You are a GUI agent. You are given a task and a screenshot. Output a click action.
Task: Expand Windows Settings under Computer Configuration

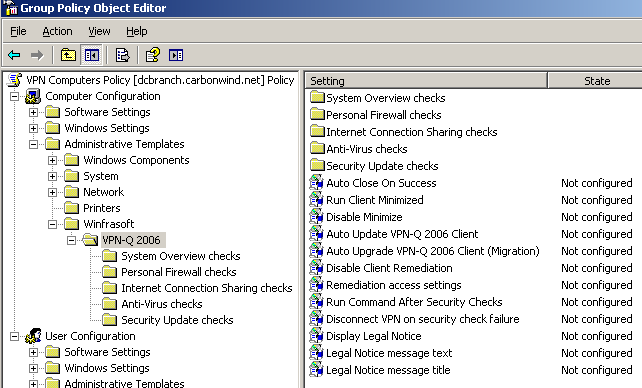pyautogui.click(x=34, y=128)
